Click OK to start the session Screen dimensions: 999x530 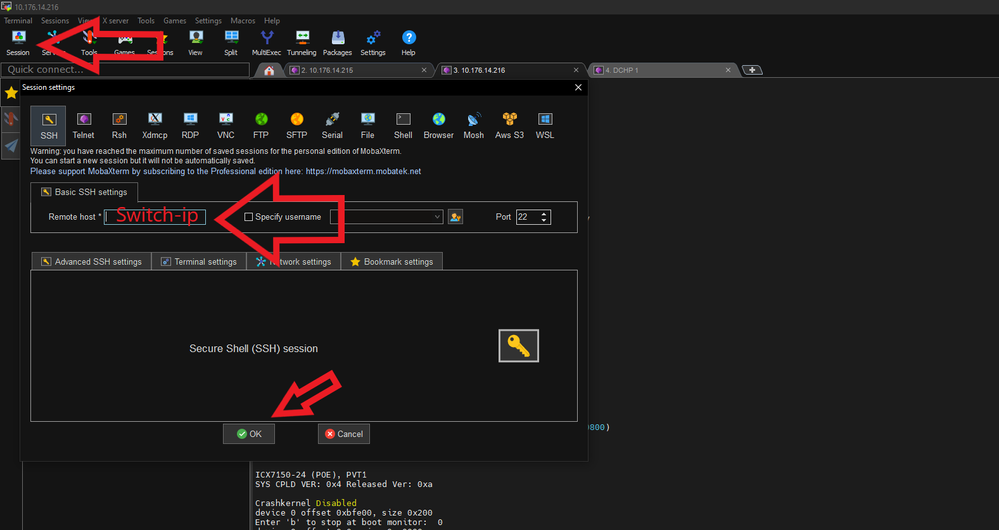pyautogui.click(x=248, y=434)
